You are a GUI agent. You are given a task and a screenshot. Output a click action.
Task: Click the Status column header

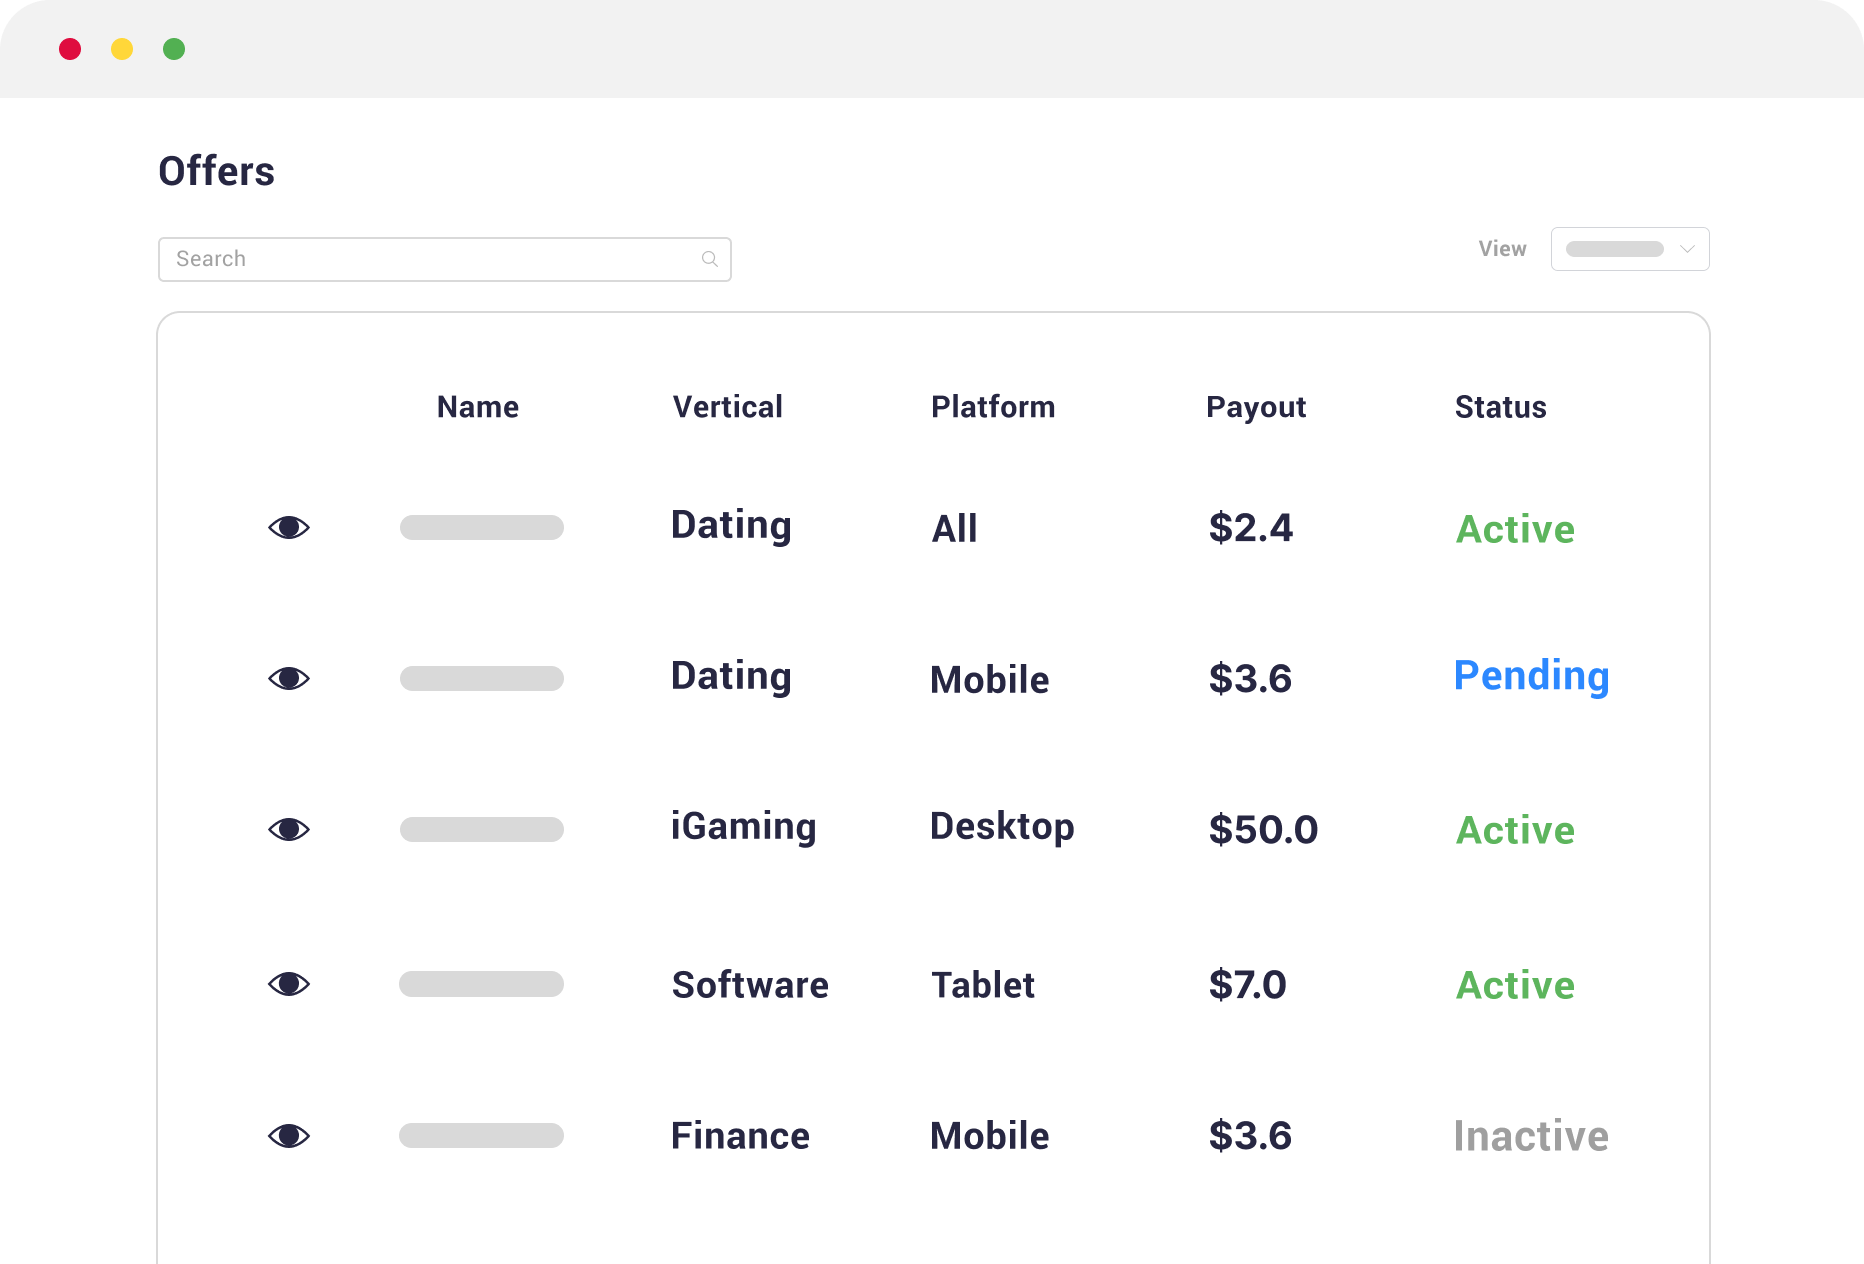[x=1500, y=407]
